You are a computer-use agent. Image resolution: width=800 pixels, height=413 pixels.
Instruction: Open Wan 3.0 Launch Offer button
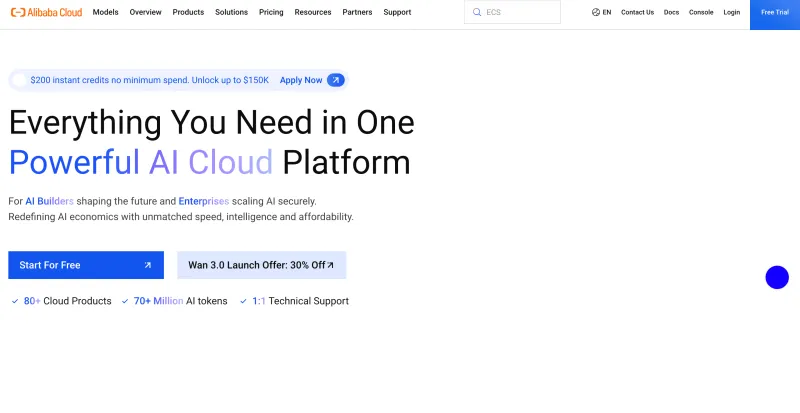(x=262, y=265)
